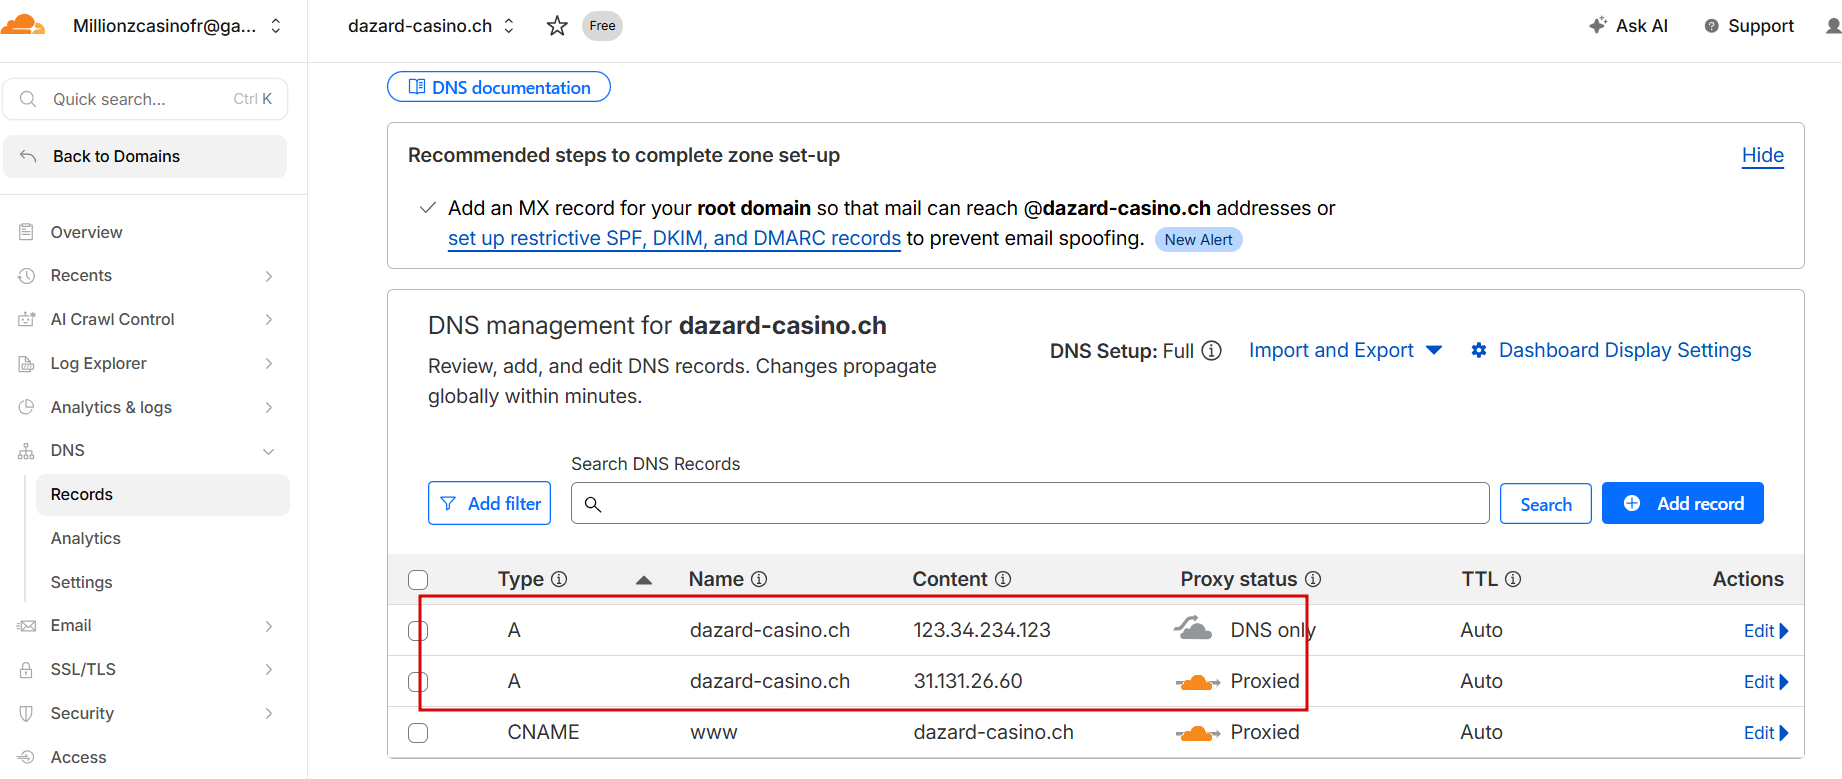Viewport: 1842px width, 779px height.
Task: Click the info icon next to Type
Action: coord(559,579)
